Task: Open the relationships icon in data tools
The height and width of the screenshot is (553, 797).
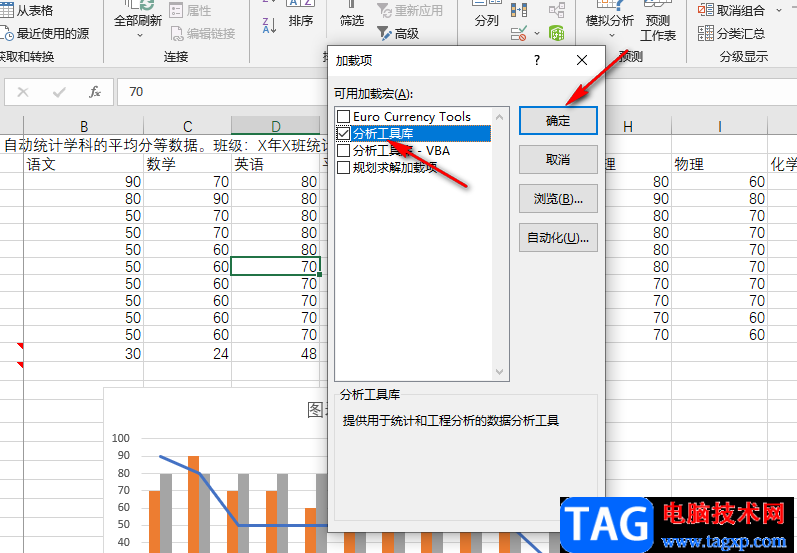Action: pos(557,10)
